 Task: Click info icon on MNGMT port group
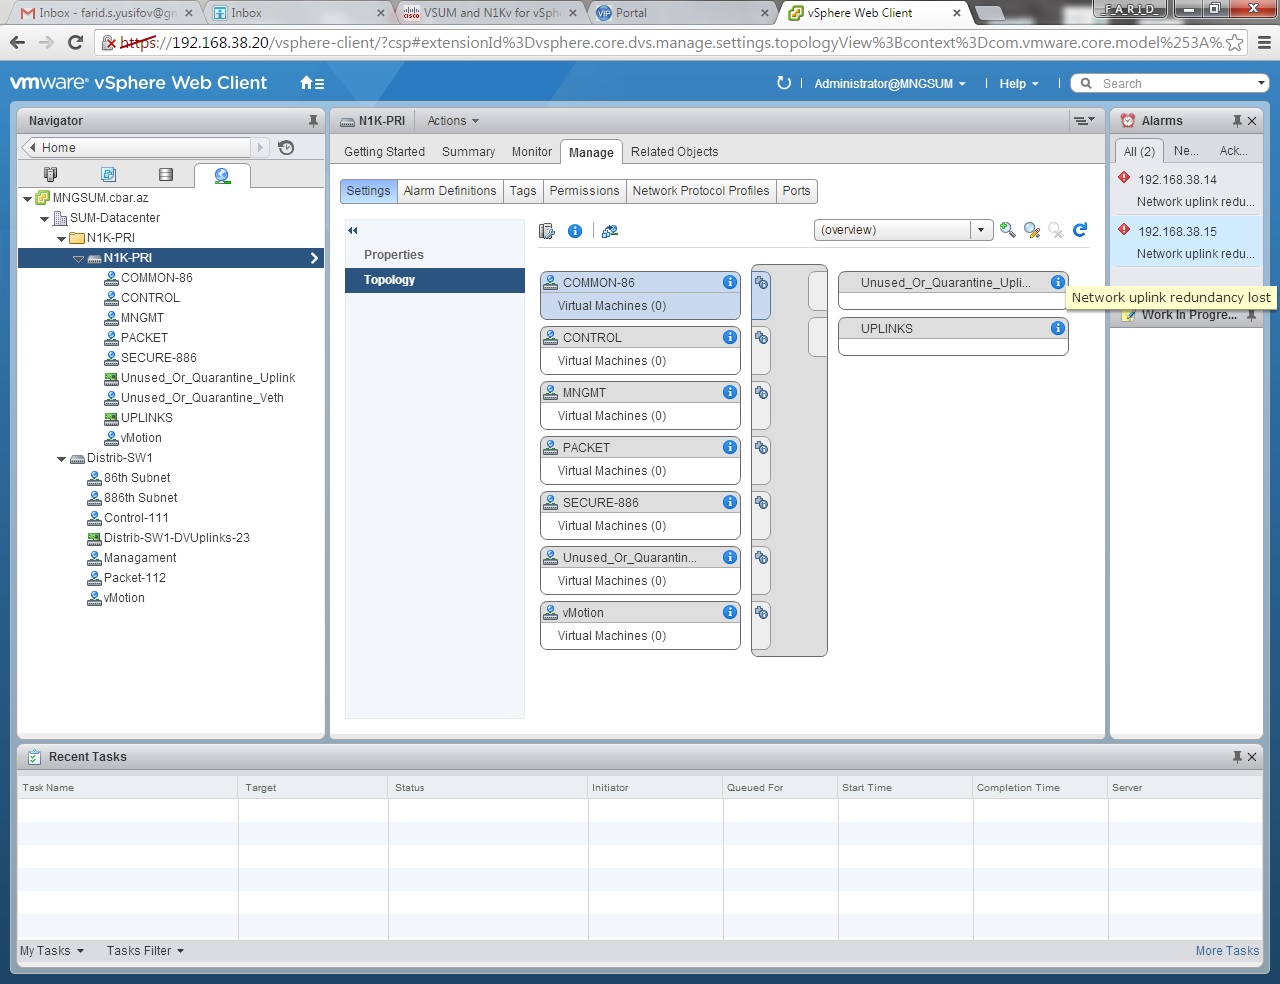730,393
